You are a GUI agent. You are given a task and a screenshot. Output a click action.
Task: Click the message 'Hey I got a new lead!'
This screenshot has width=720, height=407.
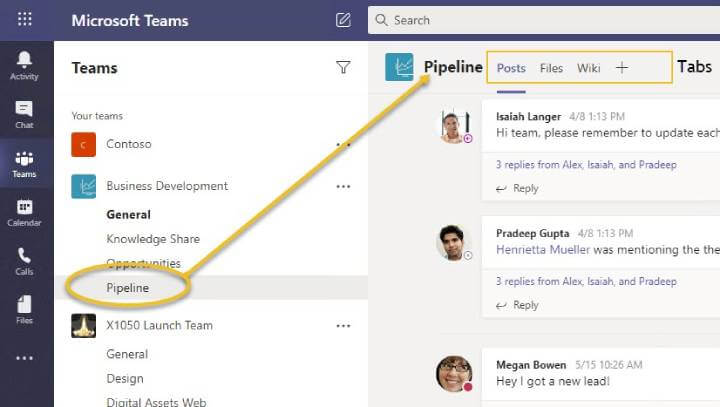coord(553,381)
